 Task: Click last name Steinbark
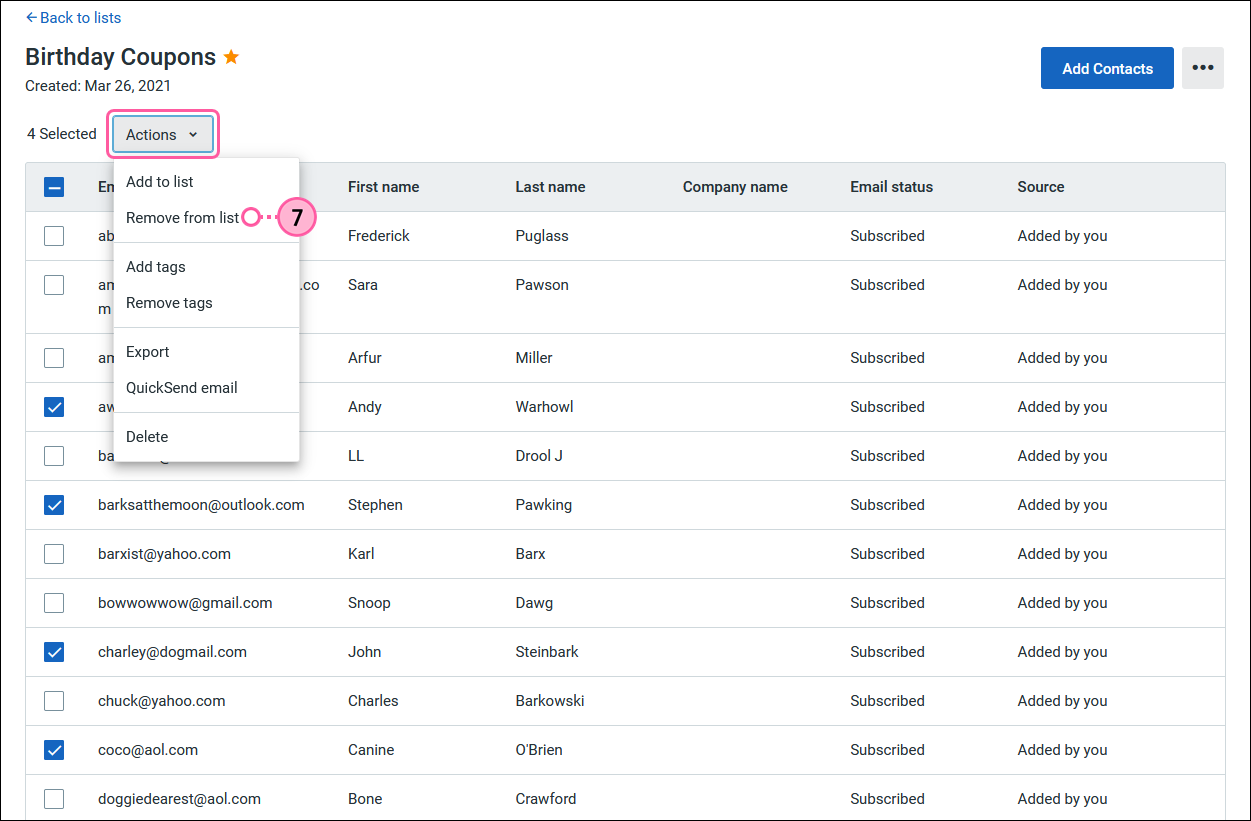pos(547,652)
